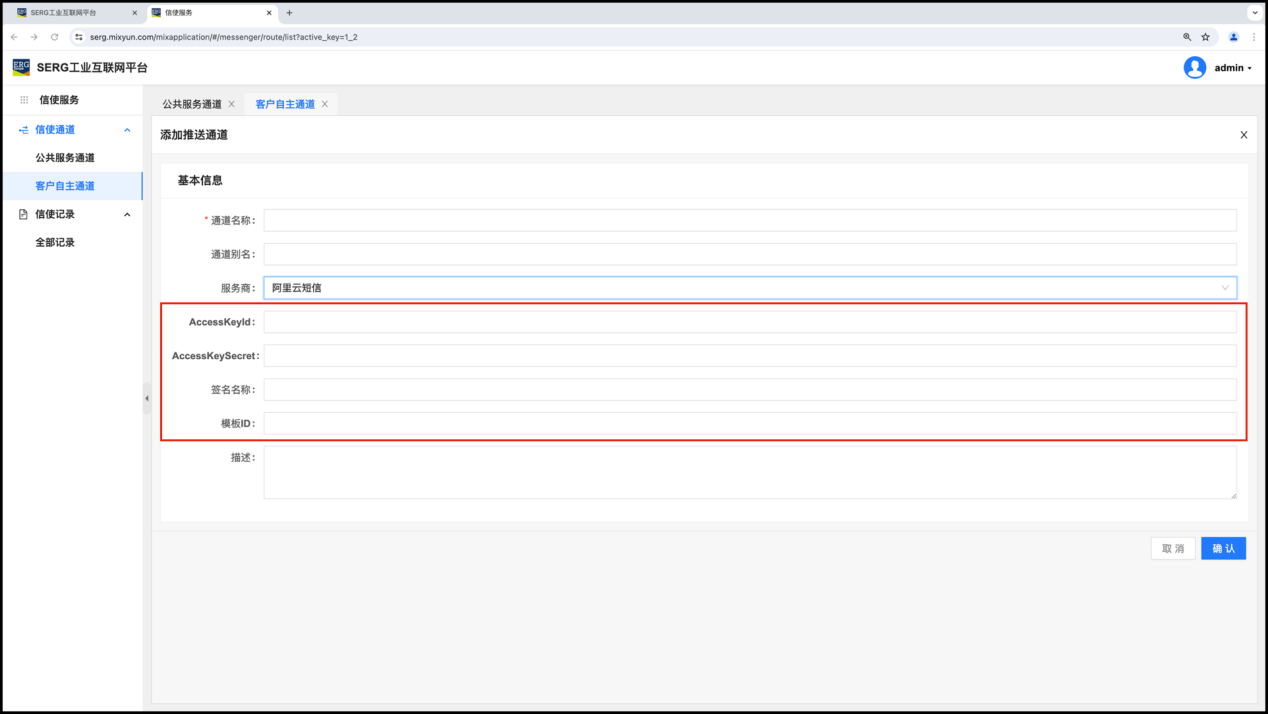Collapse the sidebar using the splitter arrow
Image resolution: width=1268 pixels, height=714 pixels.
point(147,398)
